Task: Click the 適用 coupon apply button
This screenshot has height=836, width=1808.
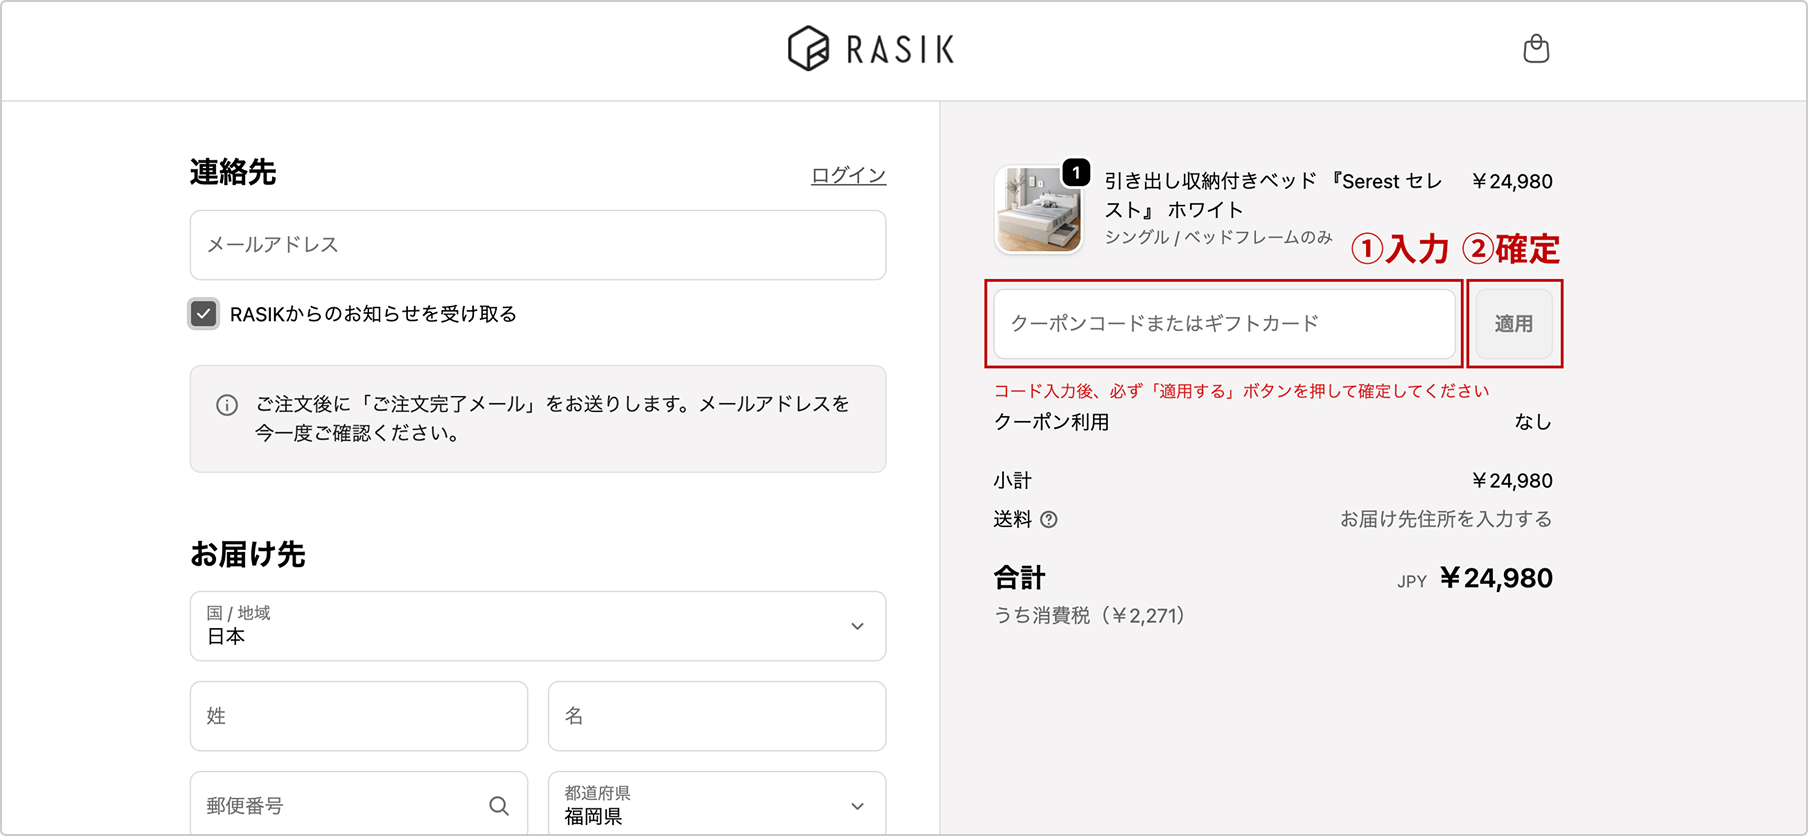Action: (1514, 324)
